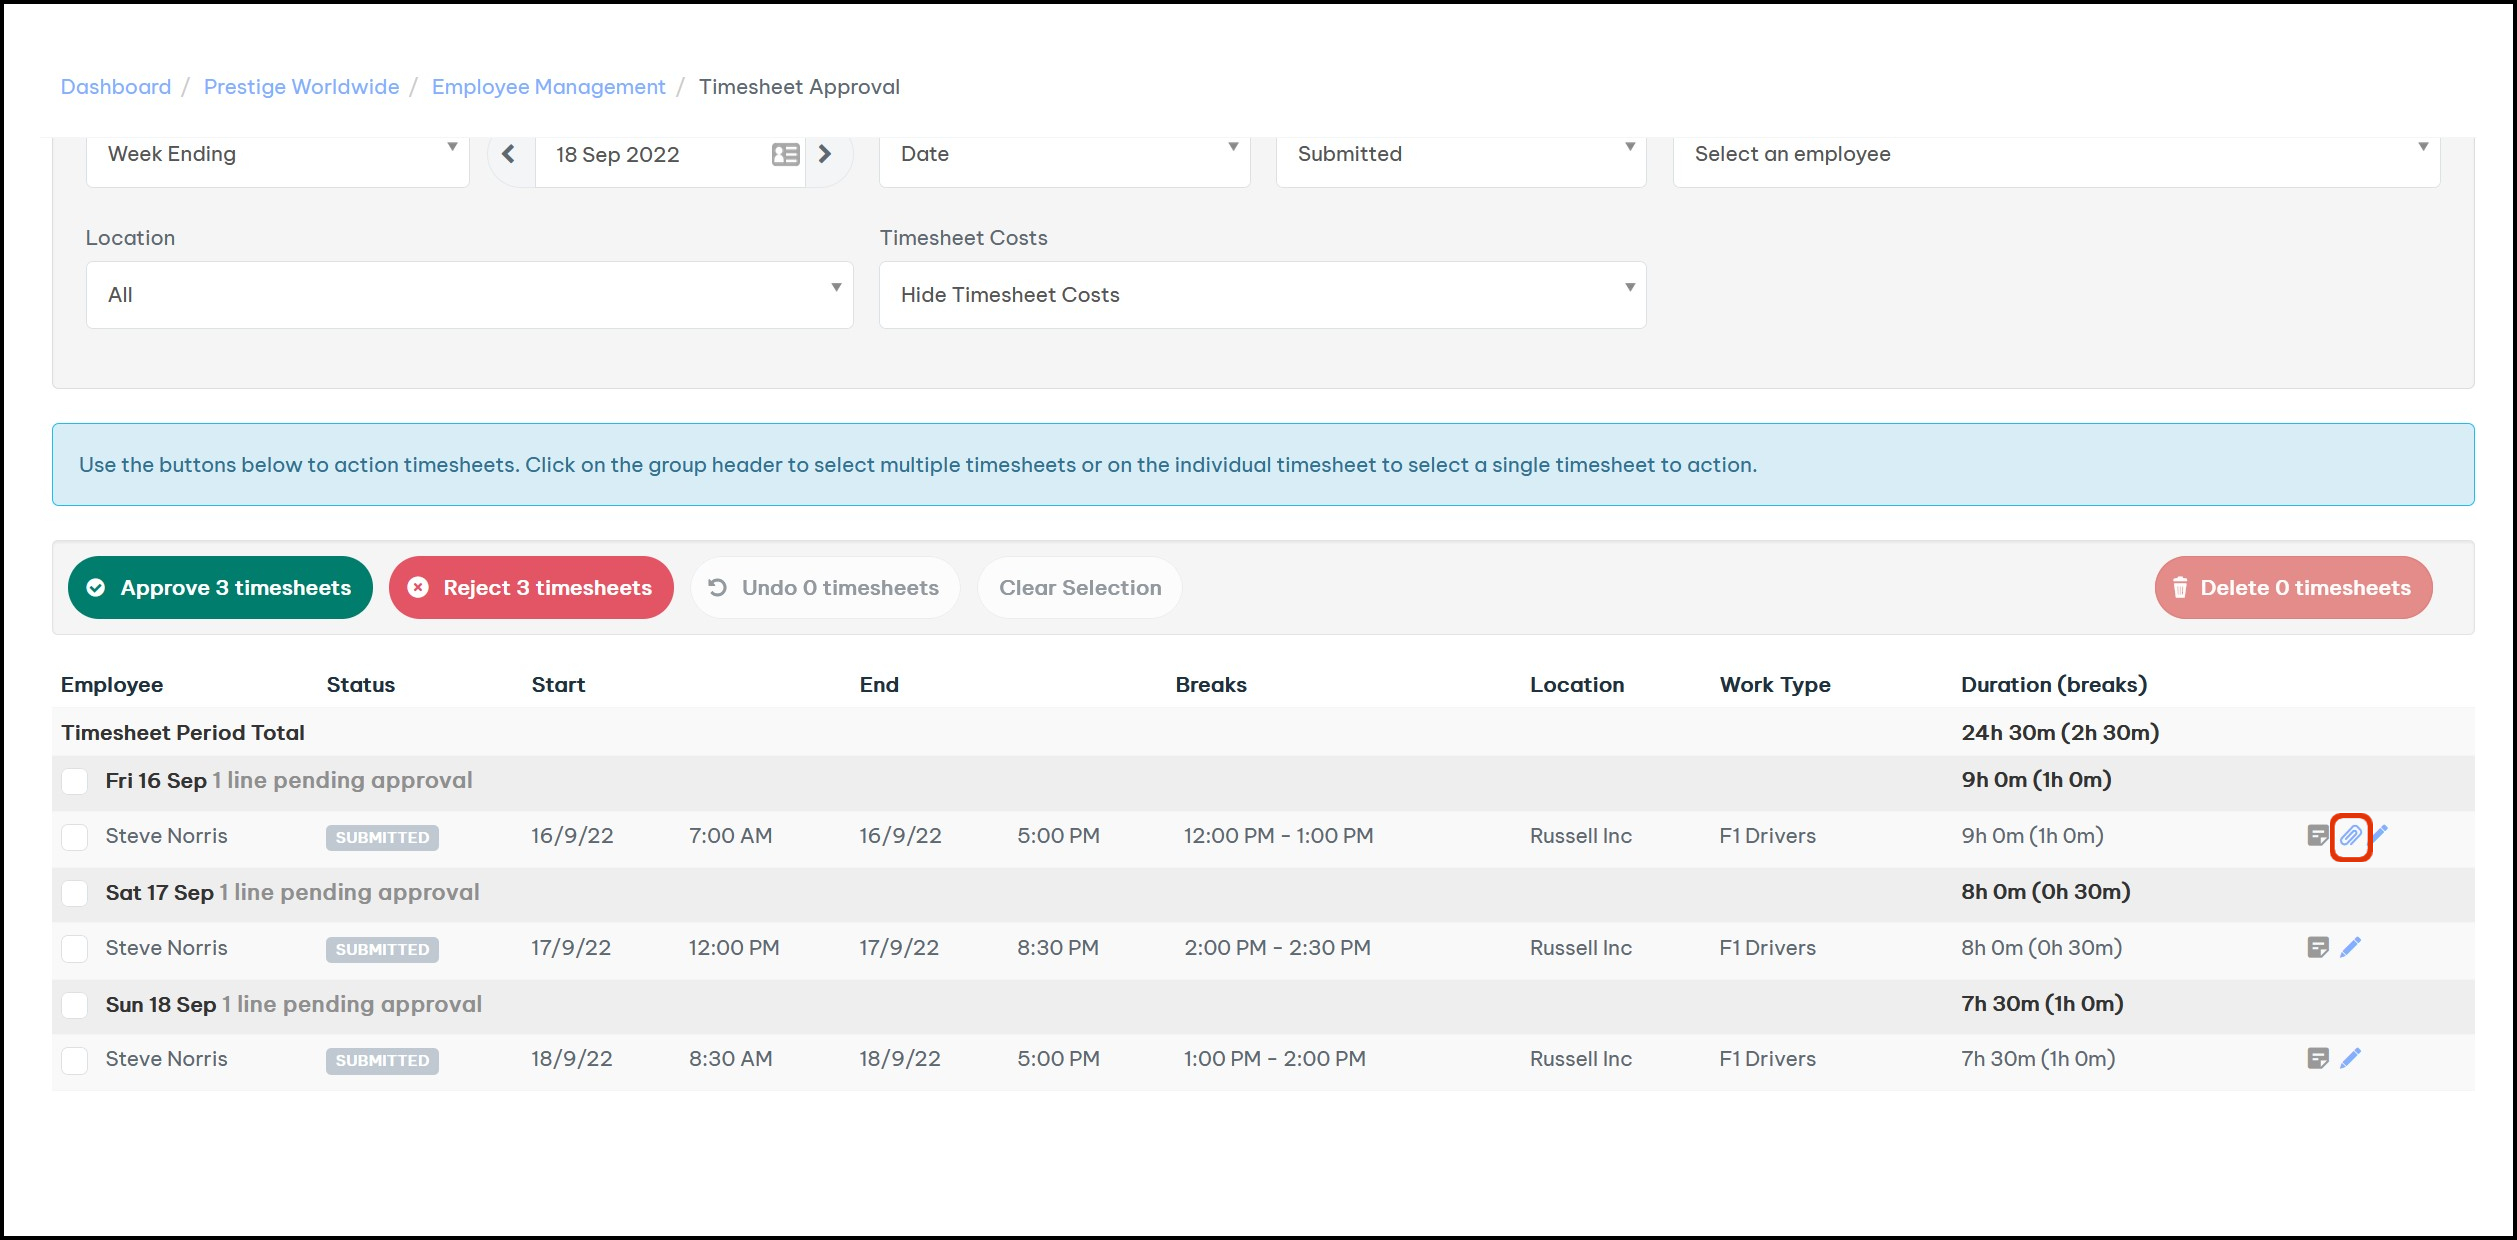2517x1240 pixels.
Task: Expand the Location dropdown set to All
Action: [469, 295]
